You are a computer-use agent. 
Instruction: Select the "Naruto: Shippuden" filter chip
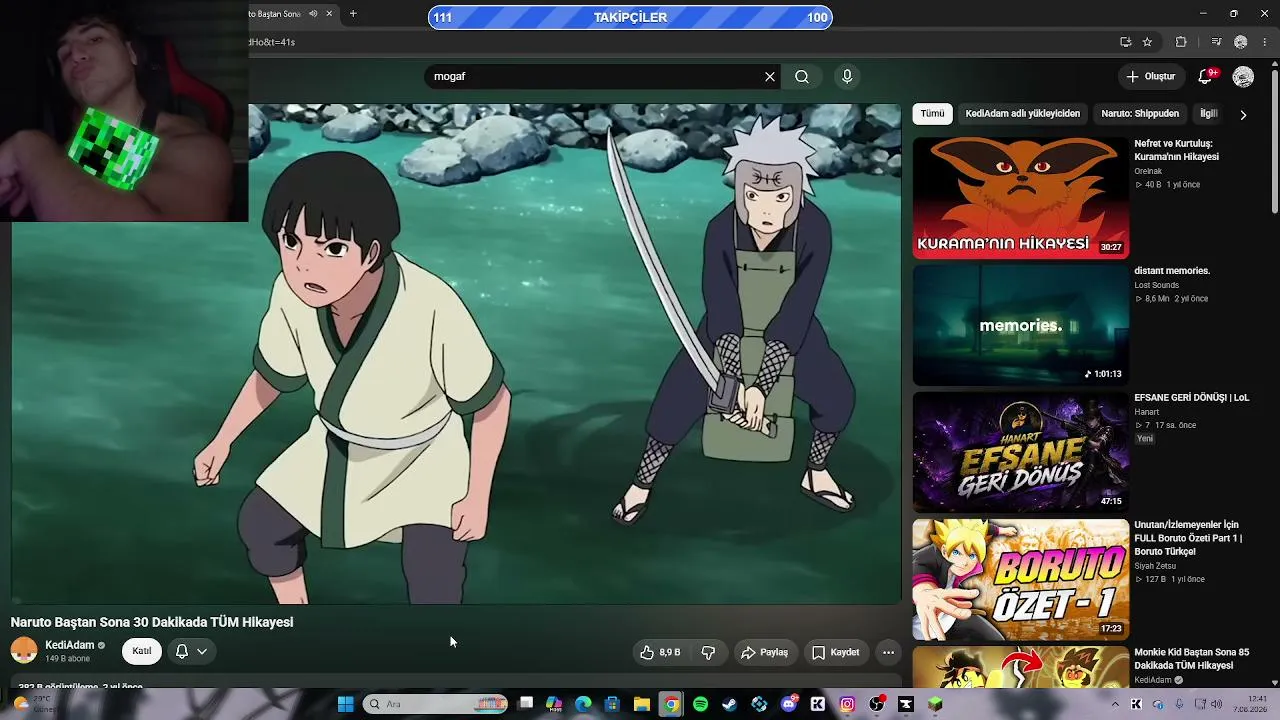[1140, 114]
